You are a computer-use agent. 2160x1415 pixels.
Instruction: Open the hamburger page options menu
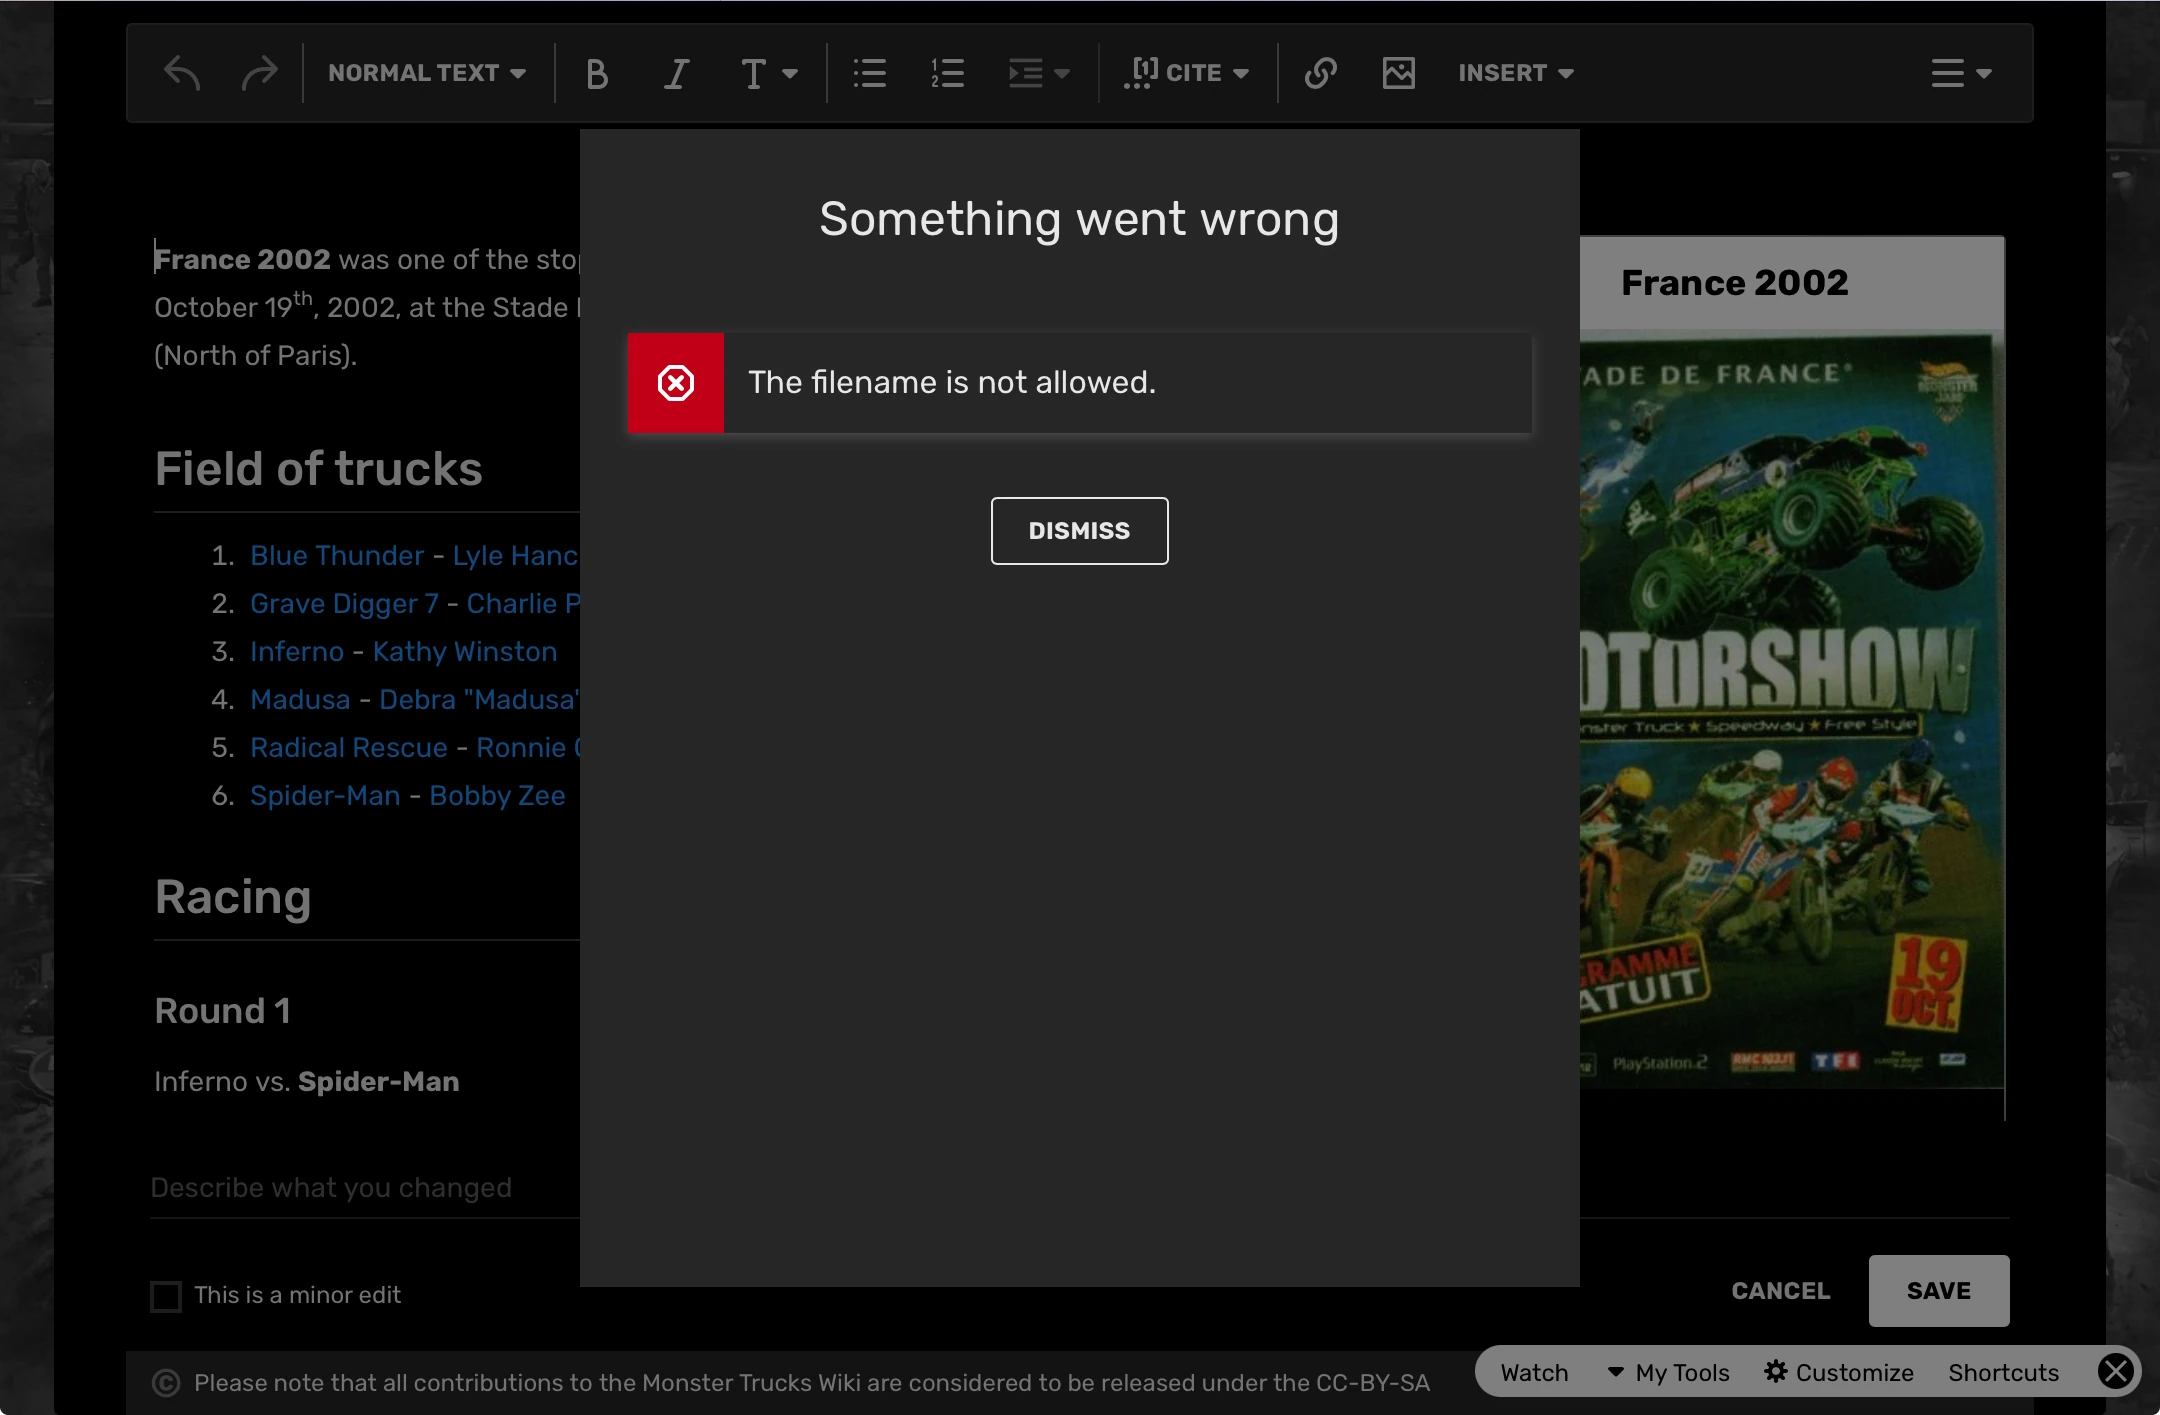(1960, 73)
